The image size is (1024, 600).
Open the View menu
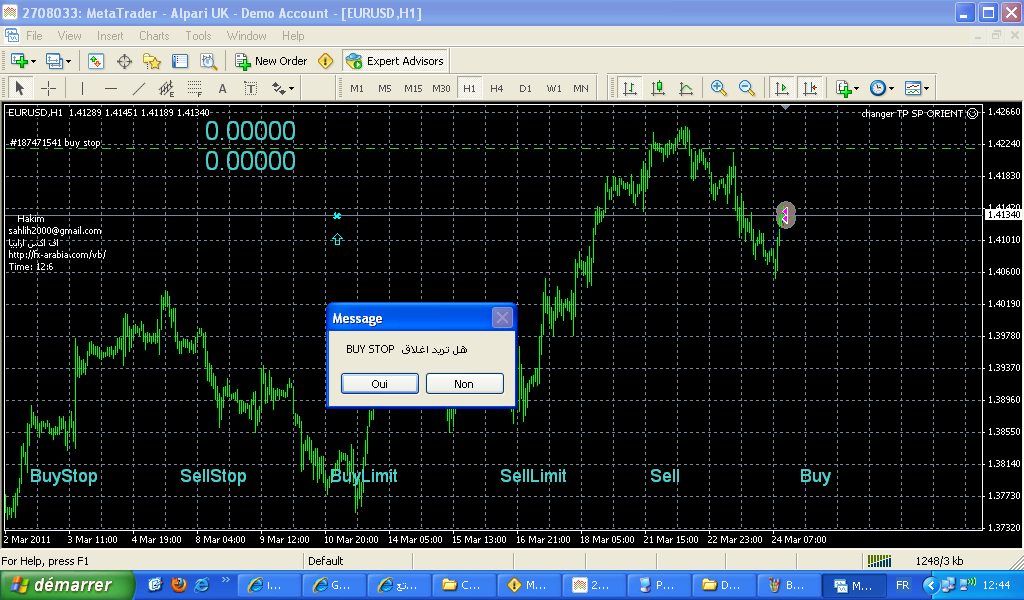point(69,36)
